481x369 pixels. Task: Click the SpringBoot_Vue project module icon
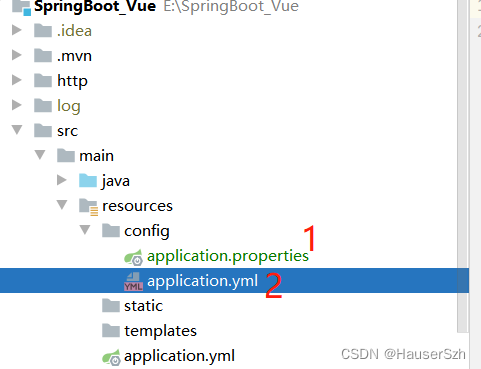[22, 7]
